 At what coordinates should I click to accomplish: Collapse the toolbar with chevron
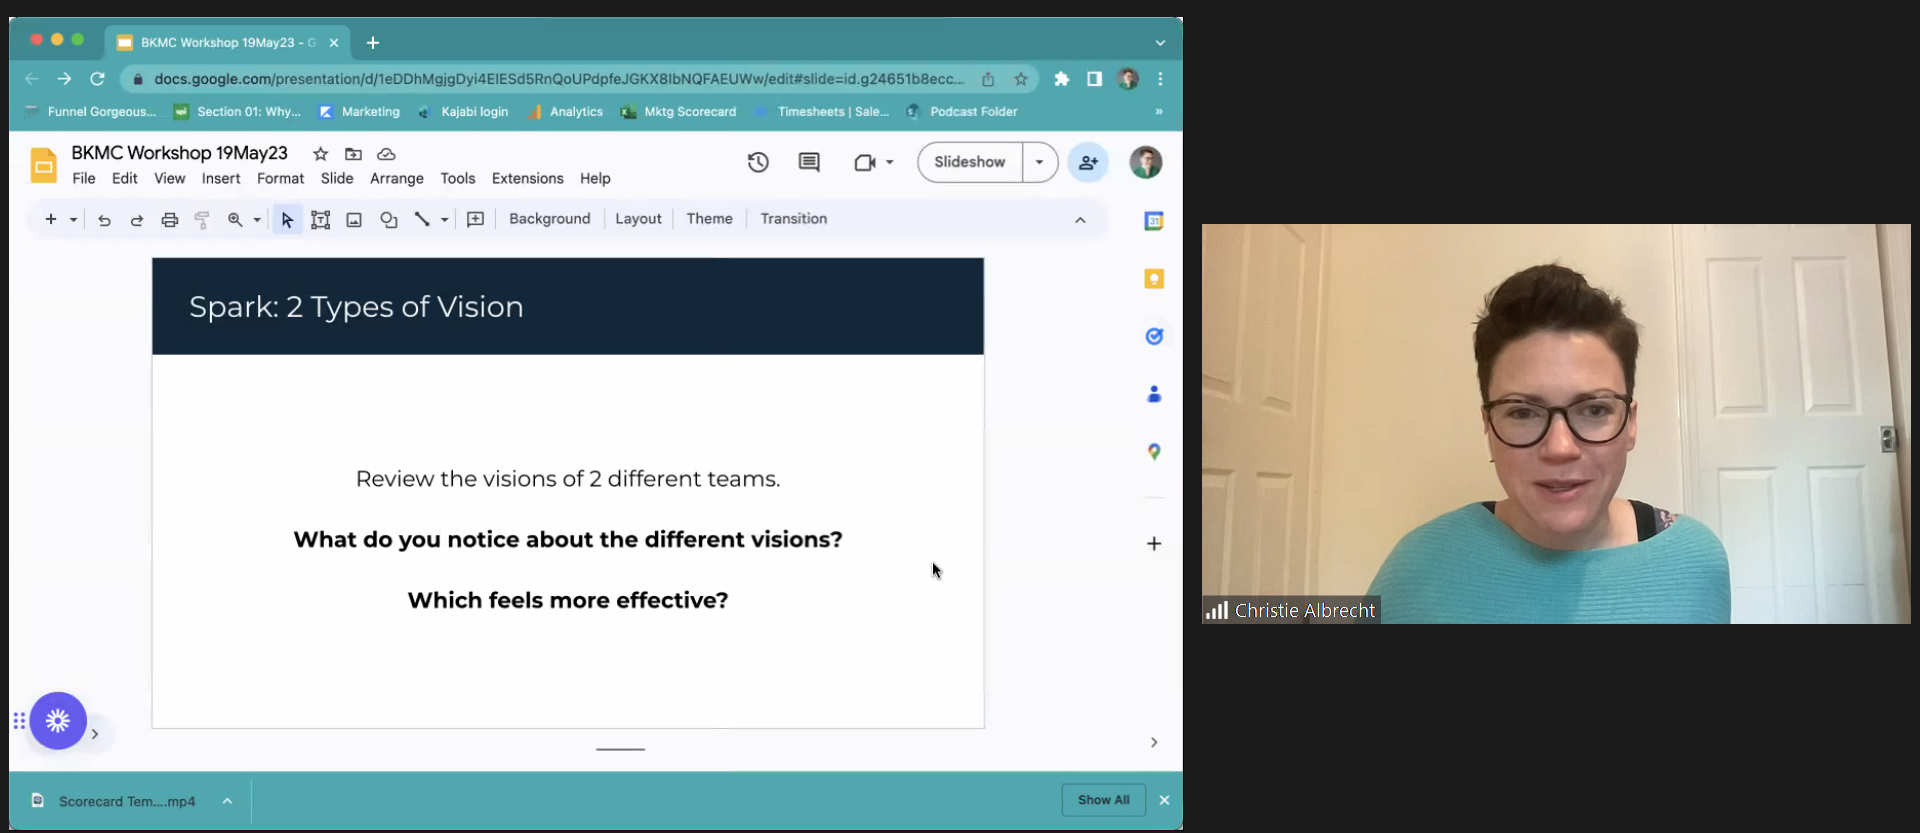[1080, 220]
